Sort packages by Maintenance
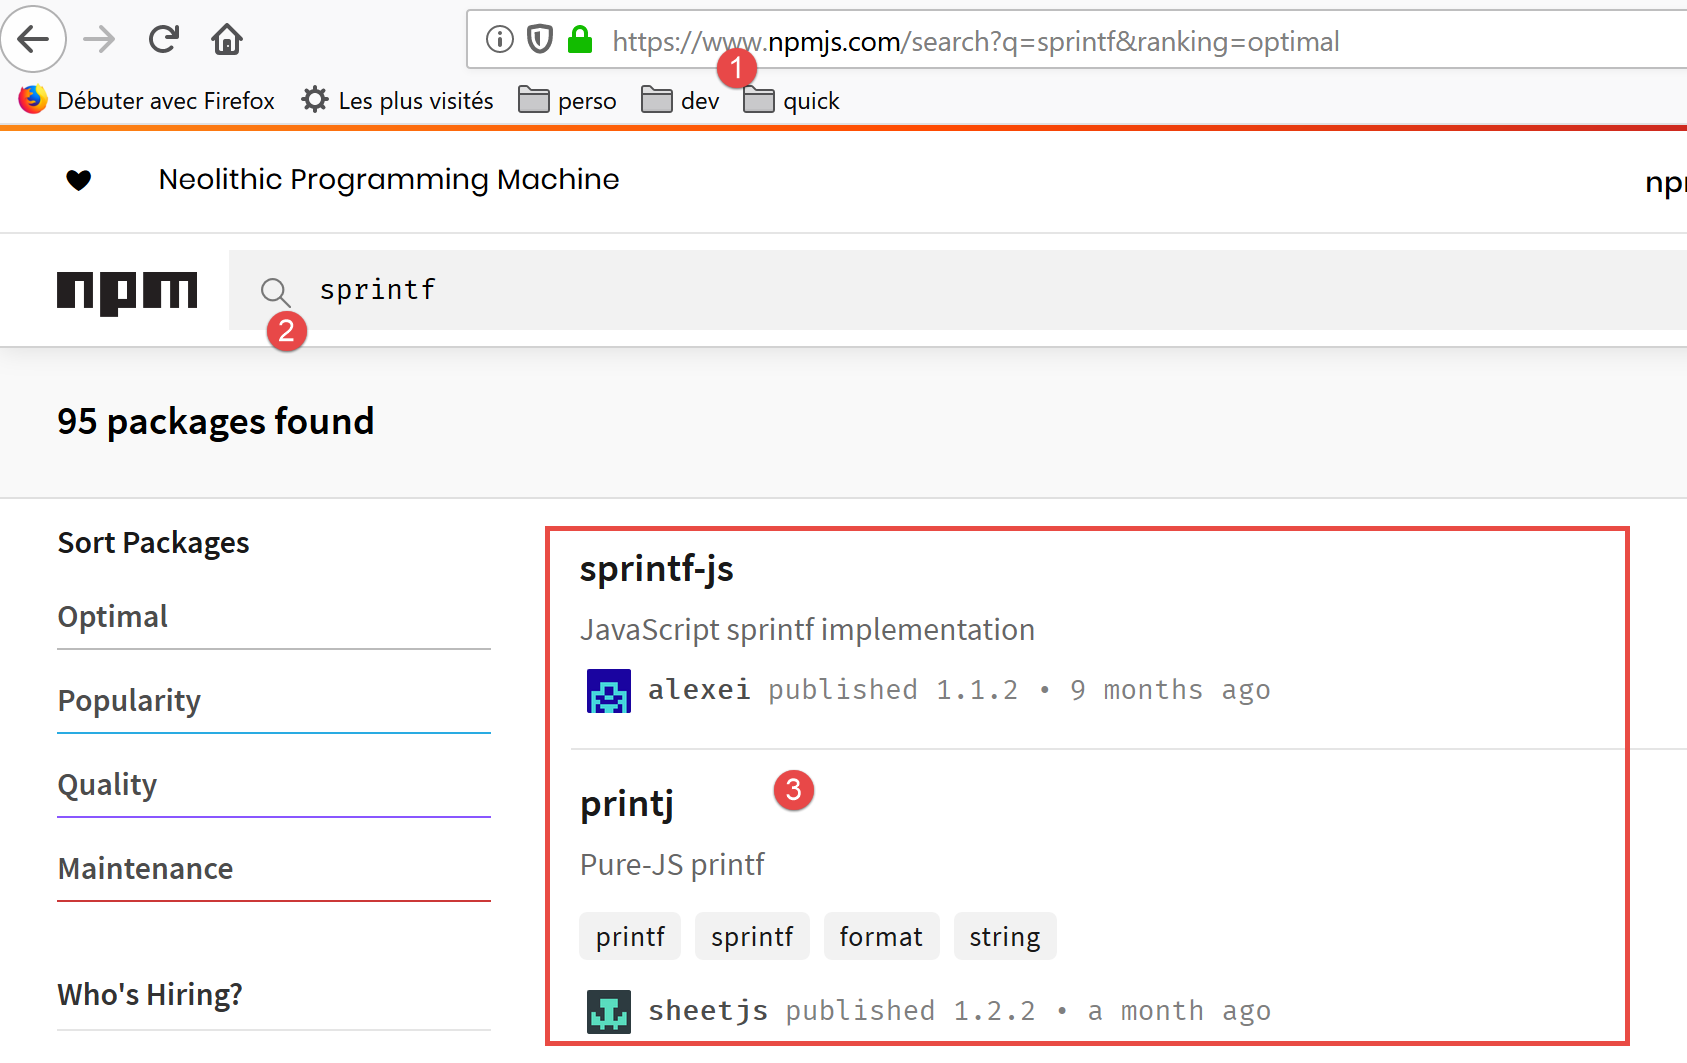 coord(145,869)
